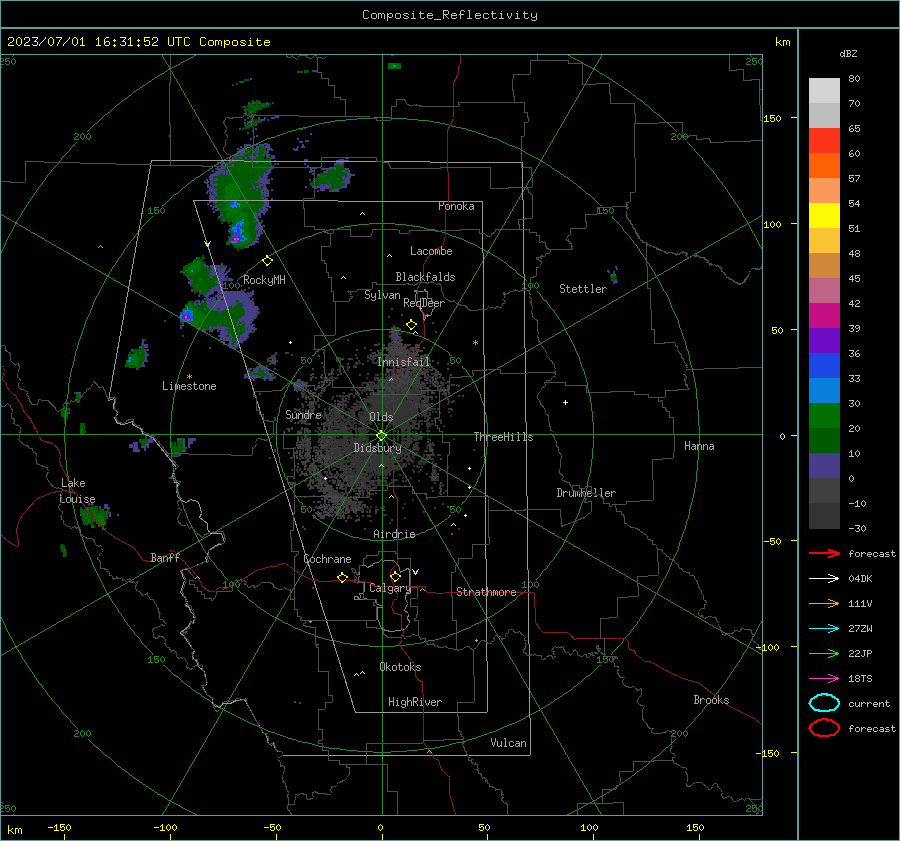This screenshot has width=900, height=841.
Task: Select the bright green 20-30 dBZ swatch
Action: pos(824,415)
